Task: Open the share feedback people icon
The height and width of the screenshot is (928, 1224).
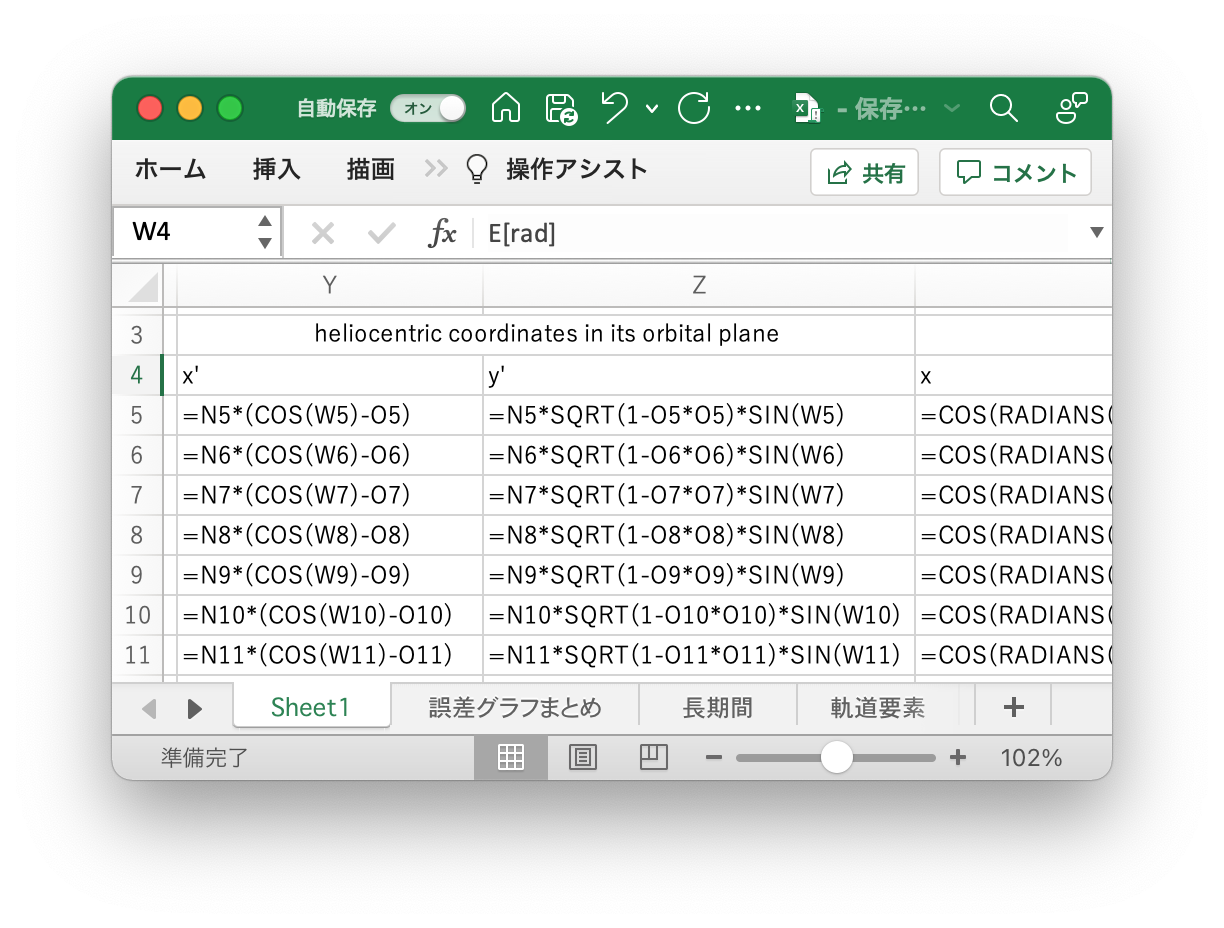Action: tap(1072, 108)
